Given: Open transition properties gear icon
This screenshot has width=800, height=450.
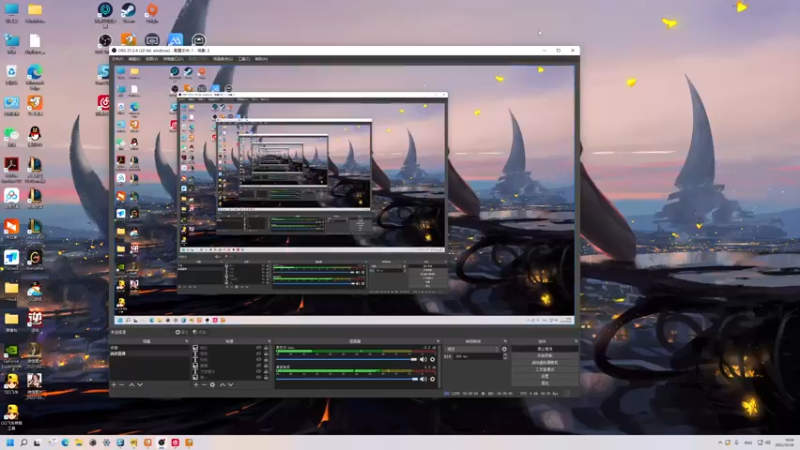Looking at the screenshot, I should pyautogui.click(x=504, y=349).
